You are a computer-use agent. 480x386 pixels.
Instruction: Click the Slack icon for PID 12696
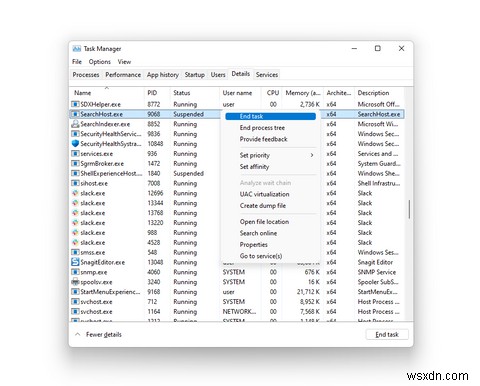coord(75,193)
